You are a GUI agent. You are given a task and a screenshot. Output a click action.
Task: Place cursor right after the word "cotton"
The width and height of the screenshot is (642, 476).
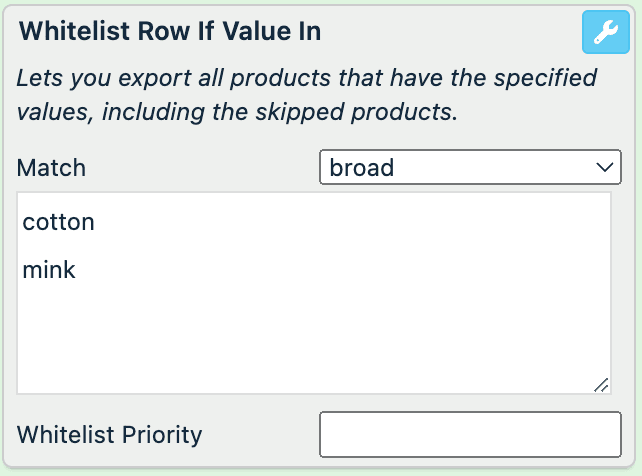(96, 222)
